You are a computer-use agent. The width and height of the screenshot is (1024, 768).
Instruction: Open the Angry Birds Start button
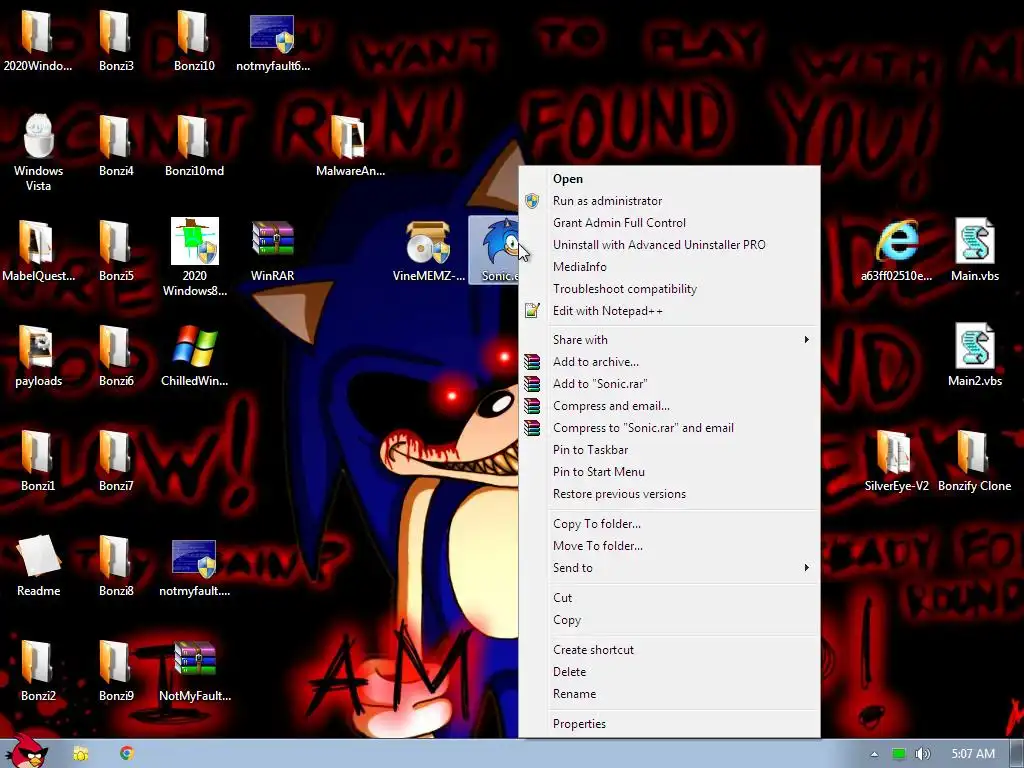point(26,751)
